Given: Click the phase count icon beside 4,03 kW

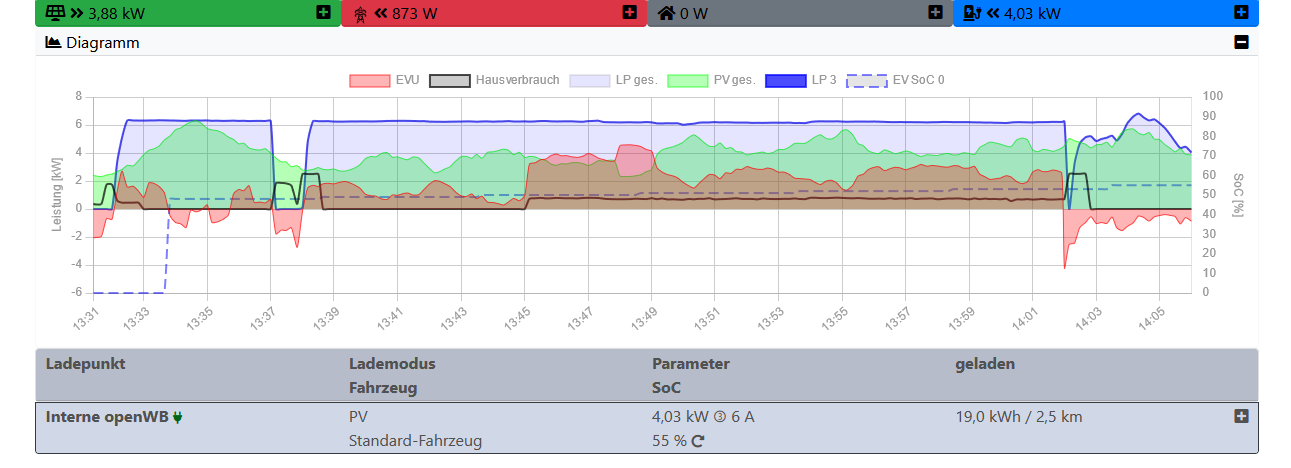Looking at the screenshot, I should [720, 417].
